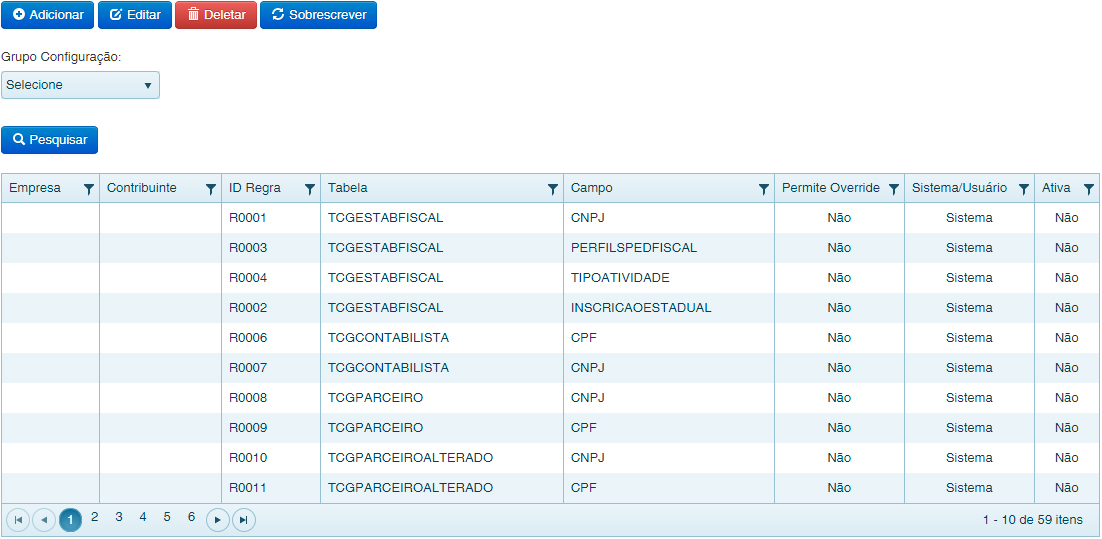Image resolution: width=1102 pixels, height=539 pixels.
Task: Select the R0004 rule cell
Action: tap(271, 278)
